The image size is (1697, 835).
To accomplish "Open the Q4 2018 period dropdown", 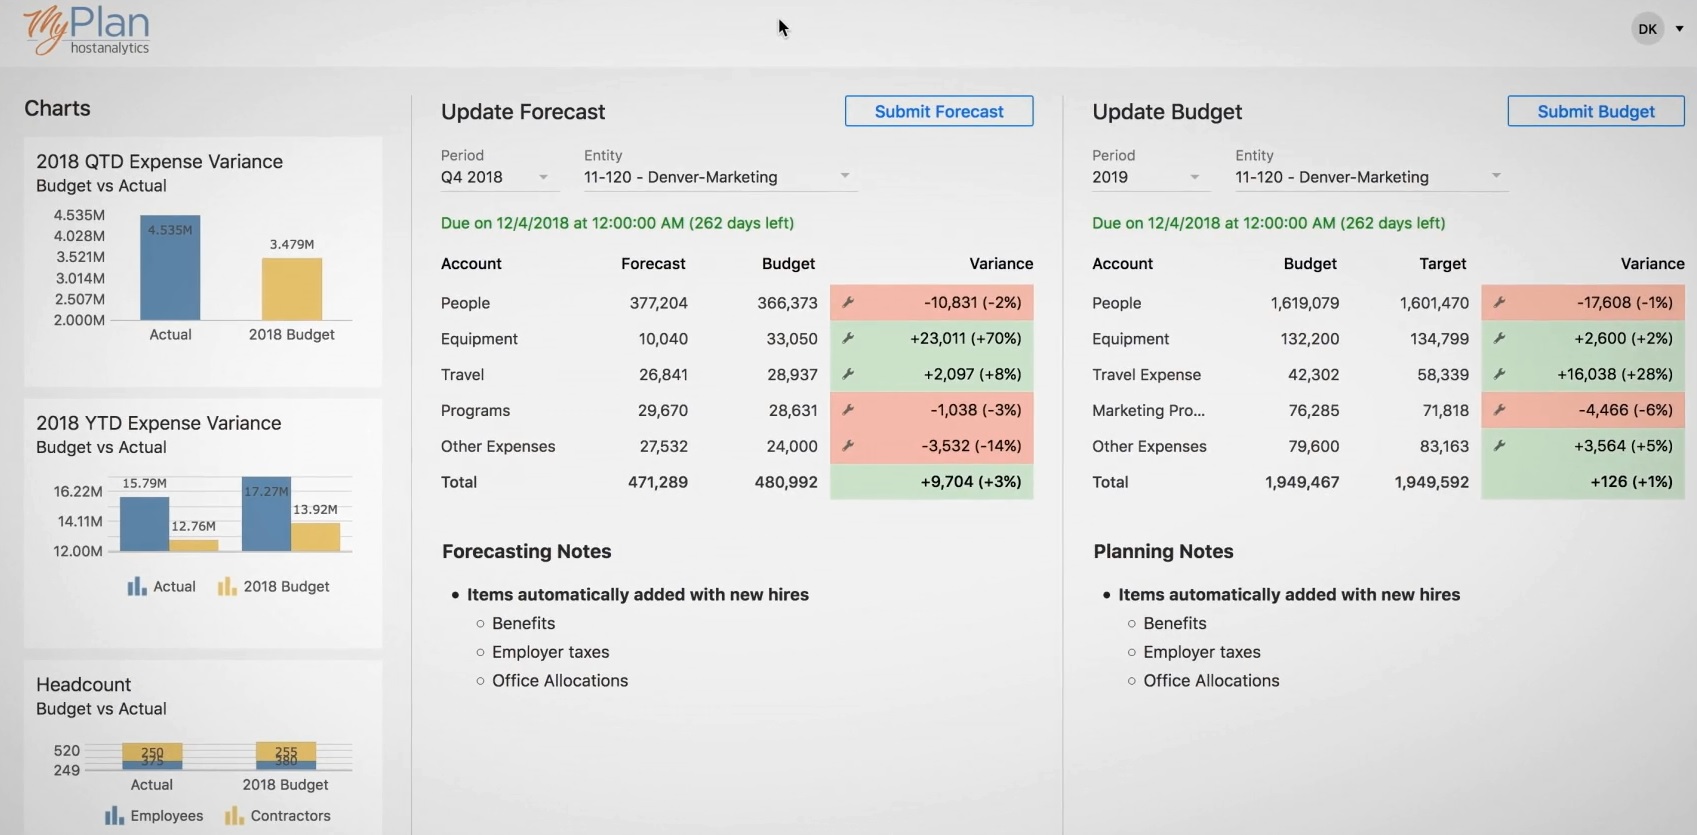I will [x=496, y=178].
